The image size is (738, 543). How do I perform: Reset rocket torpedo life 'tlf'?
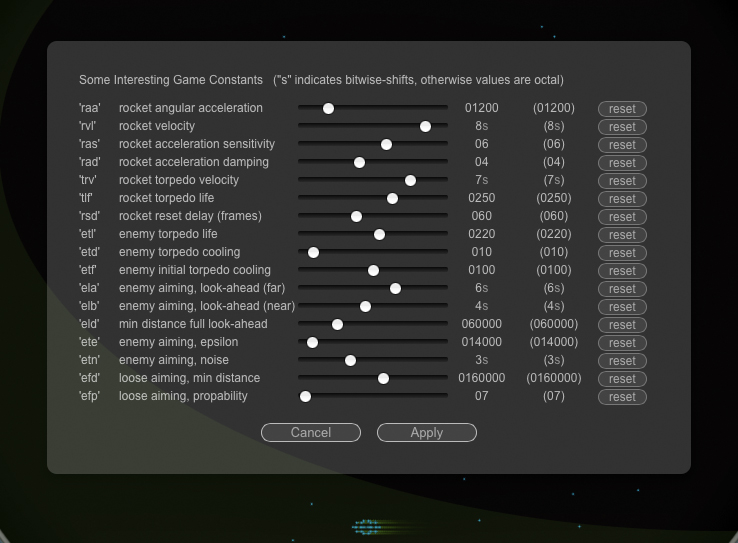pos(622,199)
